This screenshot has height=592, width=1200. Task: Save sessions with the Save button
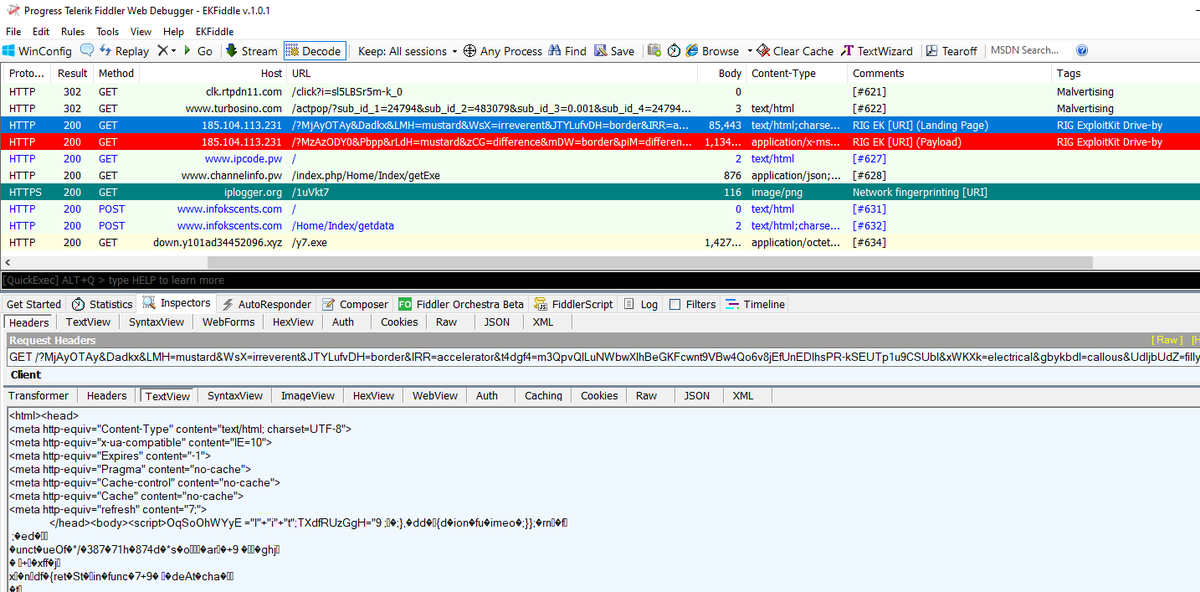coord(615,51)
